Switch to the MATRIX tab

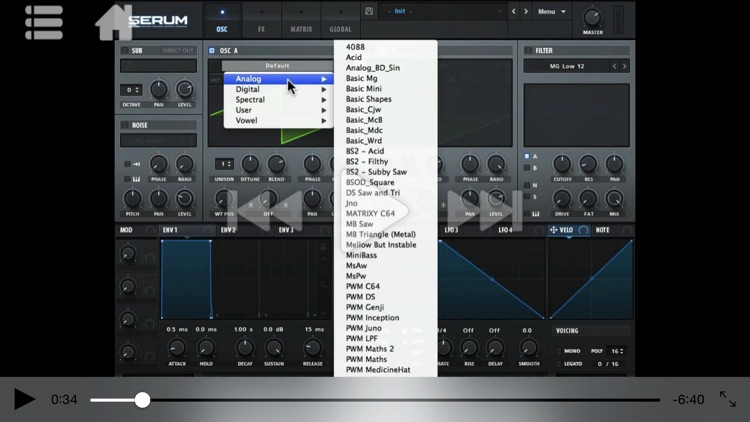coord(301,20)
